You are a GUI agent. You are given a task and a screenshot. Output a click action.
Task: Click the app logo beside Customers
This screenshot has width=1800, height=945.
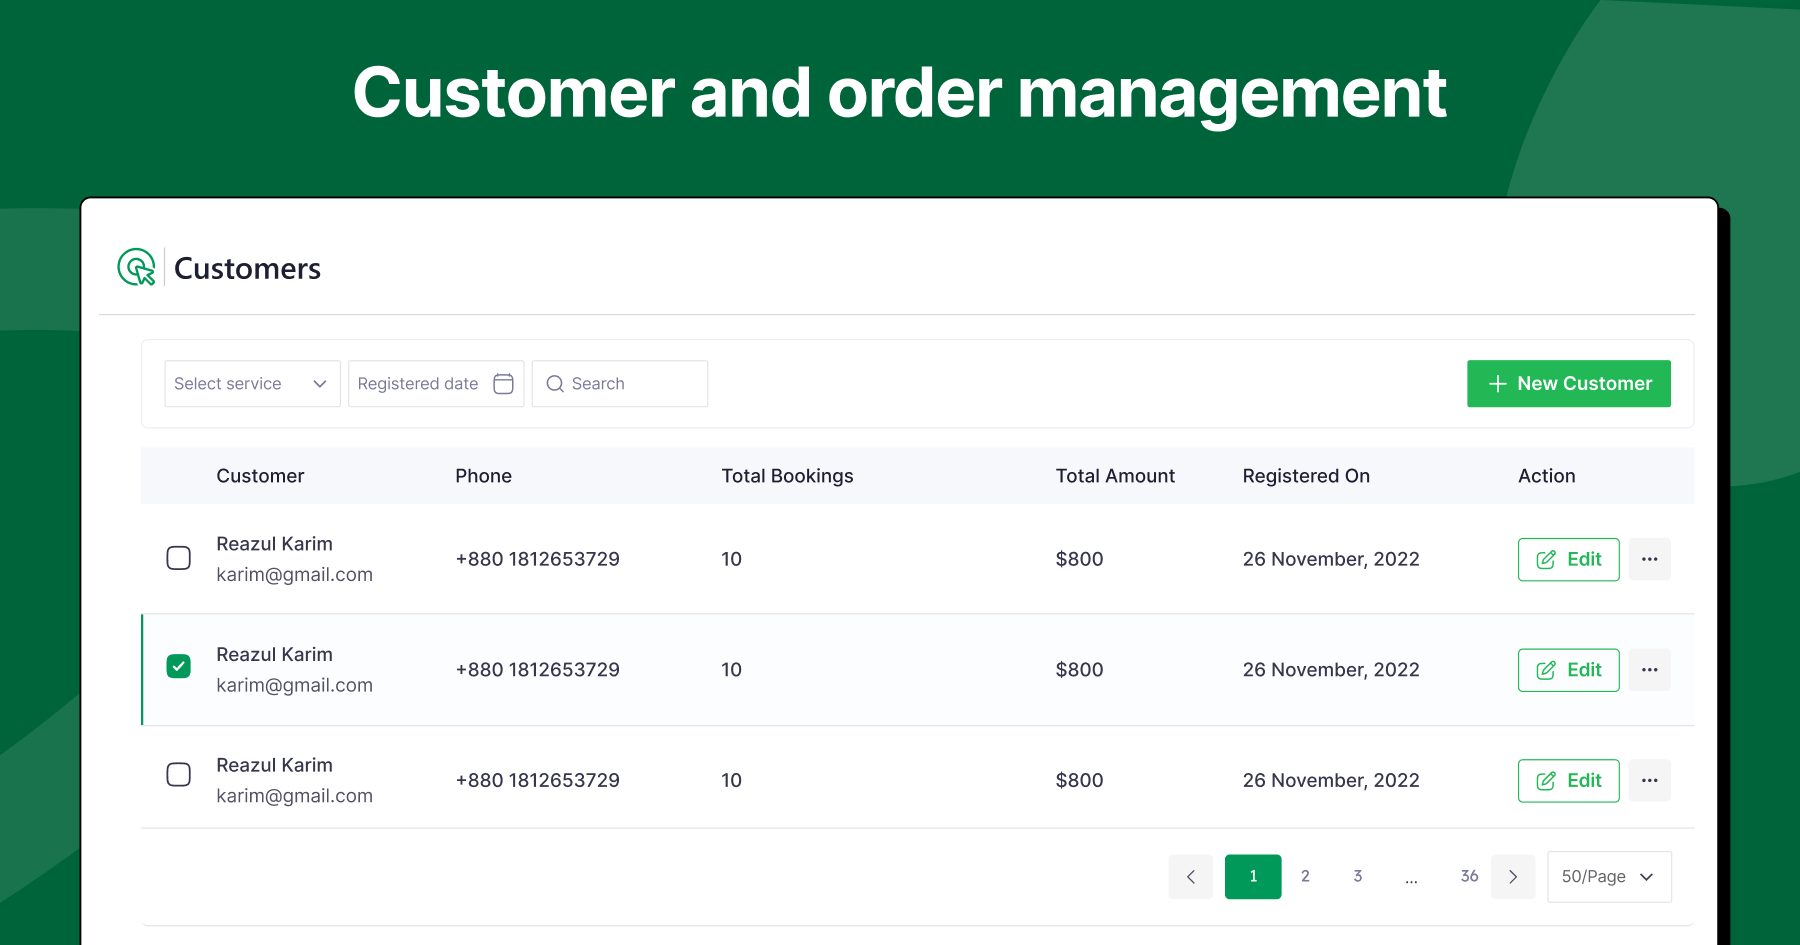tap(137, 267)
